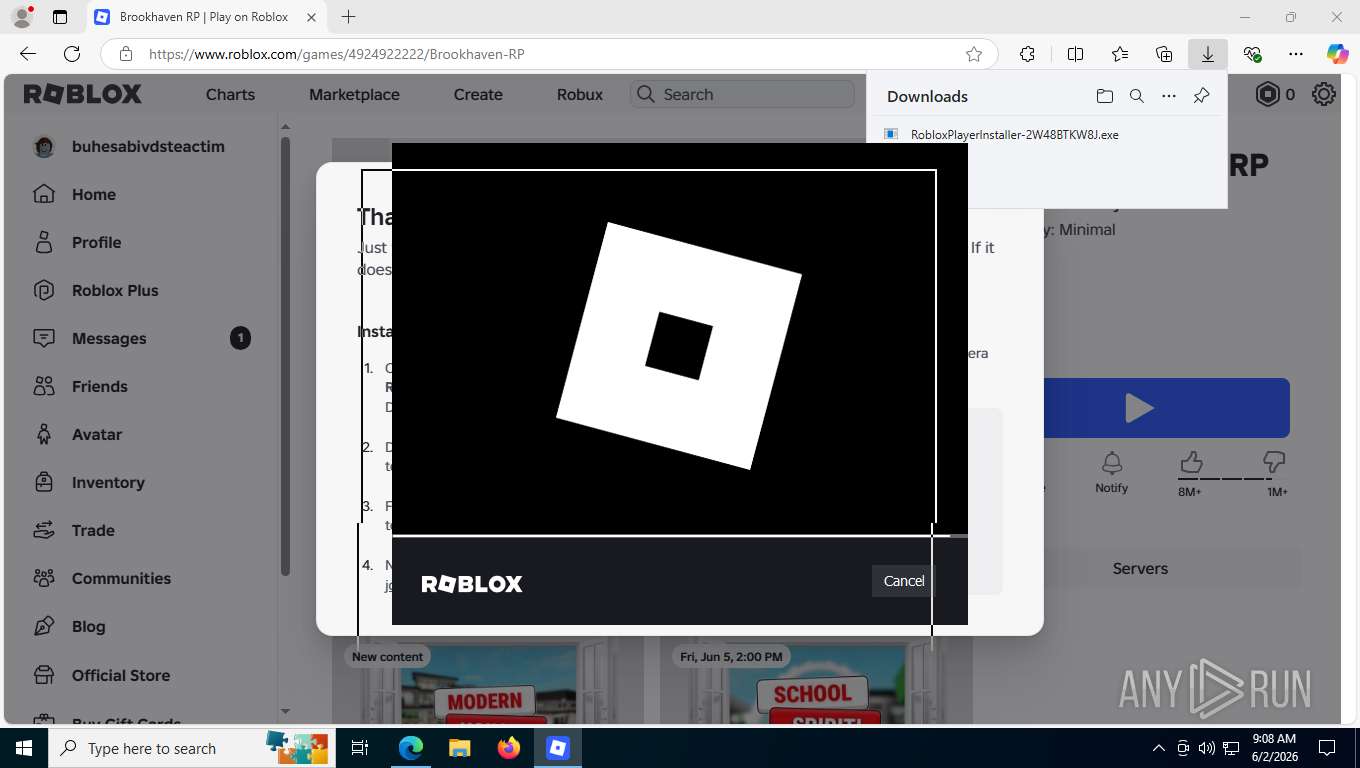Click the Roblox search field
This screenshot has width=1360, height=768.
742,94
